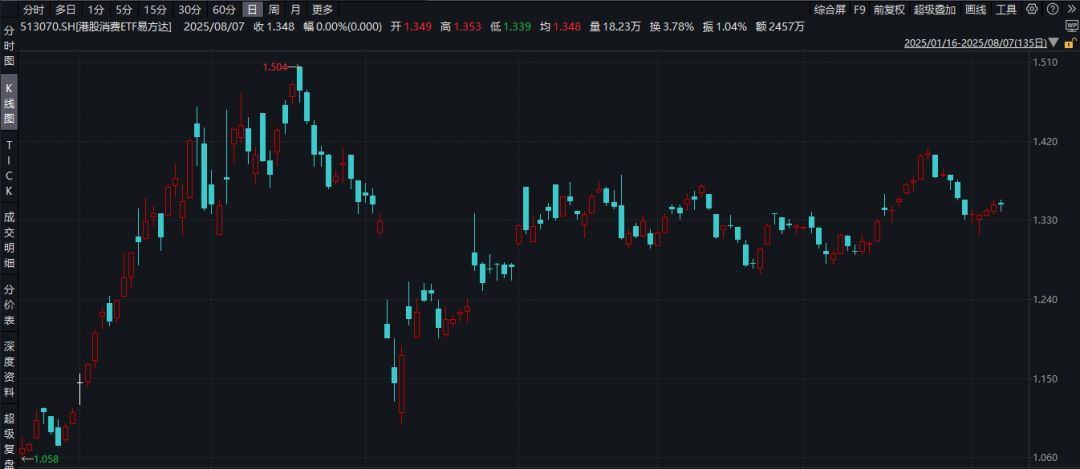Select the 月 monthly K-line tab
Viewport: 1080px width, 469px height.
click(295, 9)
